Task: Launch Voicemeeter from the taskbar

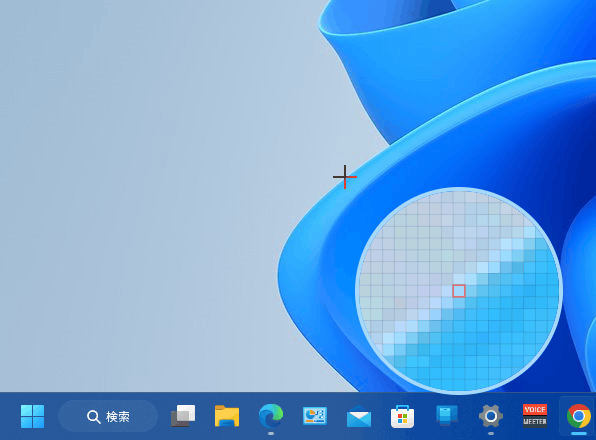Action: (x=535, y=416)
